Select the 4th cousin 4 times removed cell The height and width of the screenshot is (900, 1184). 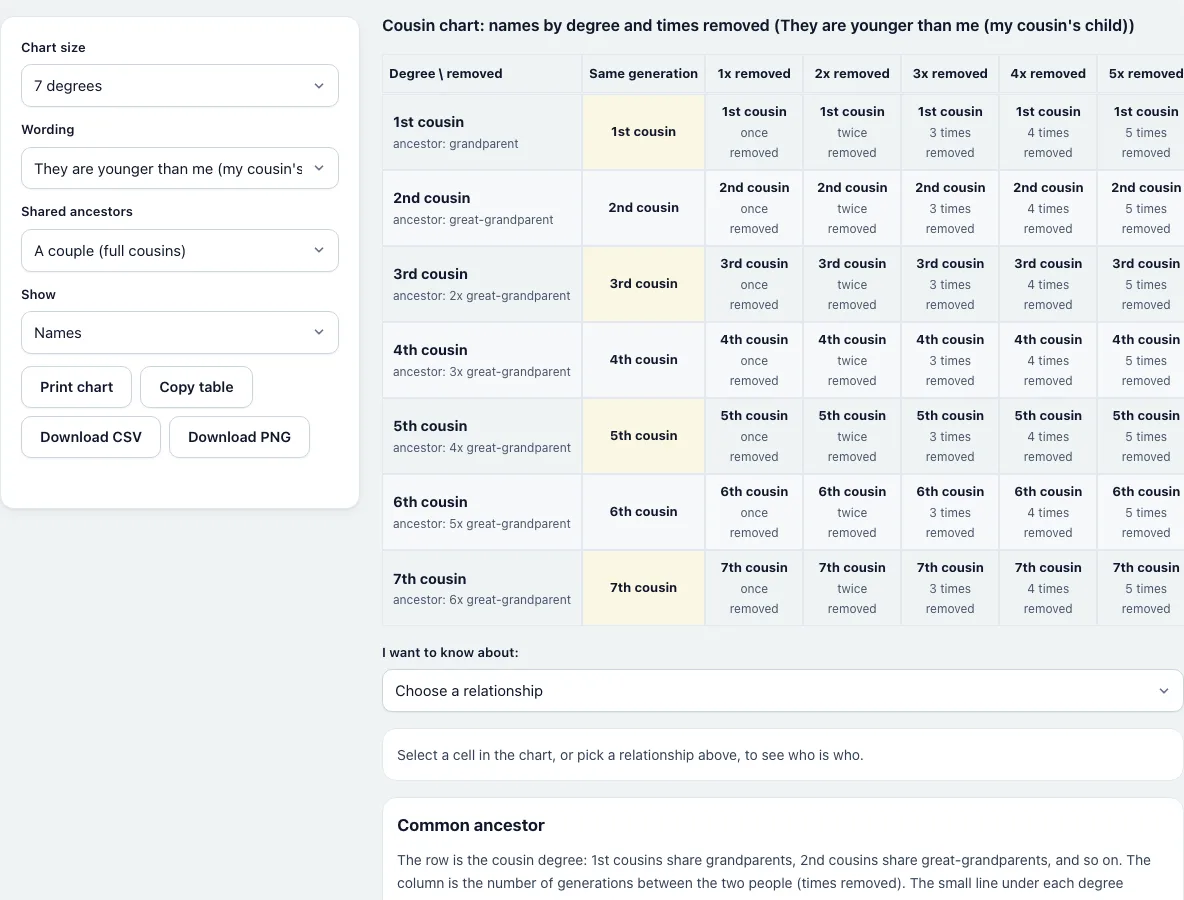[x=1048, y=360]
